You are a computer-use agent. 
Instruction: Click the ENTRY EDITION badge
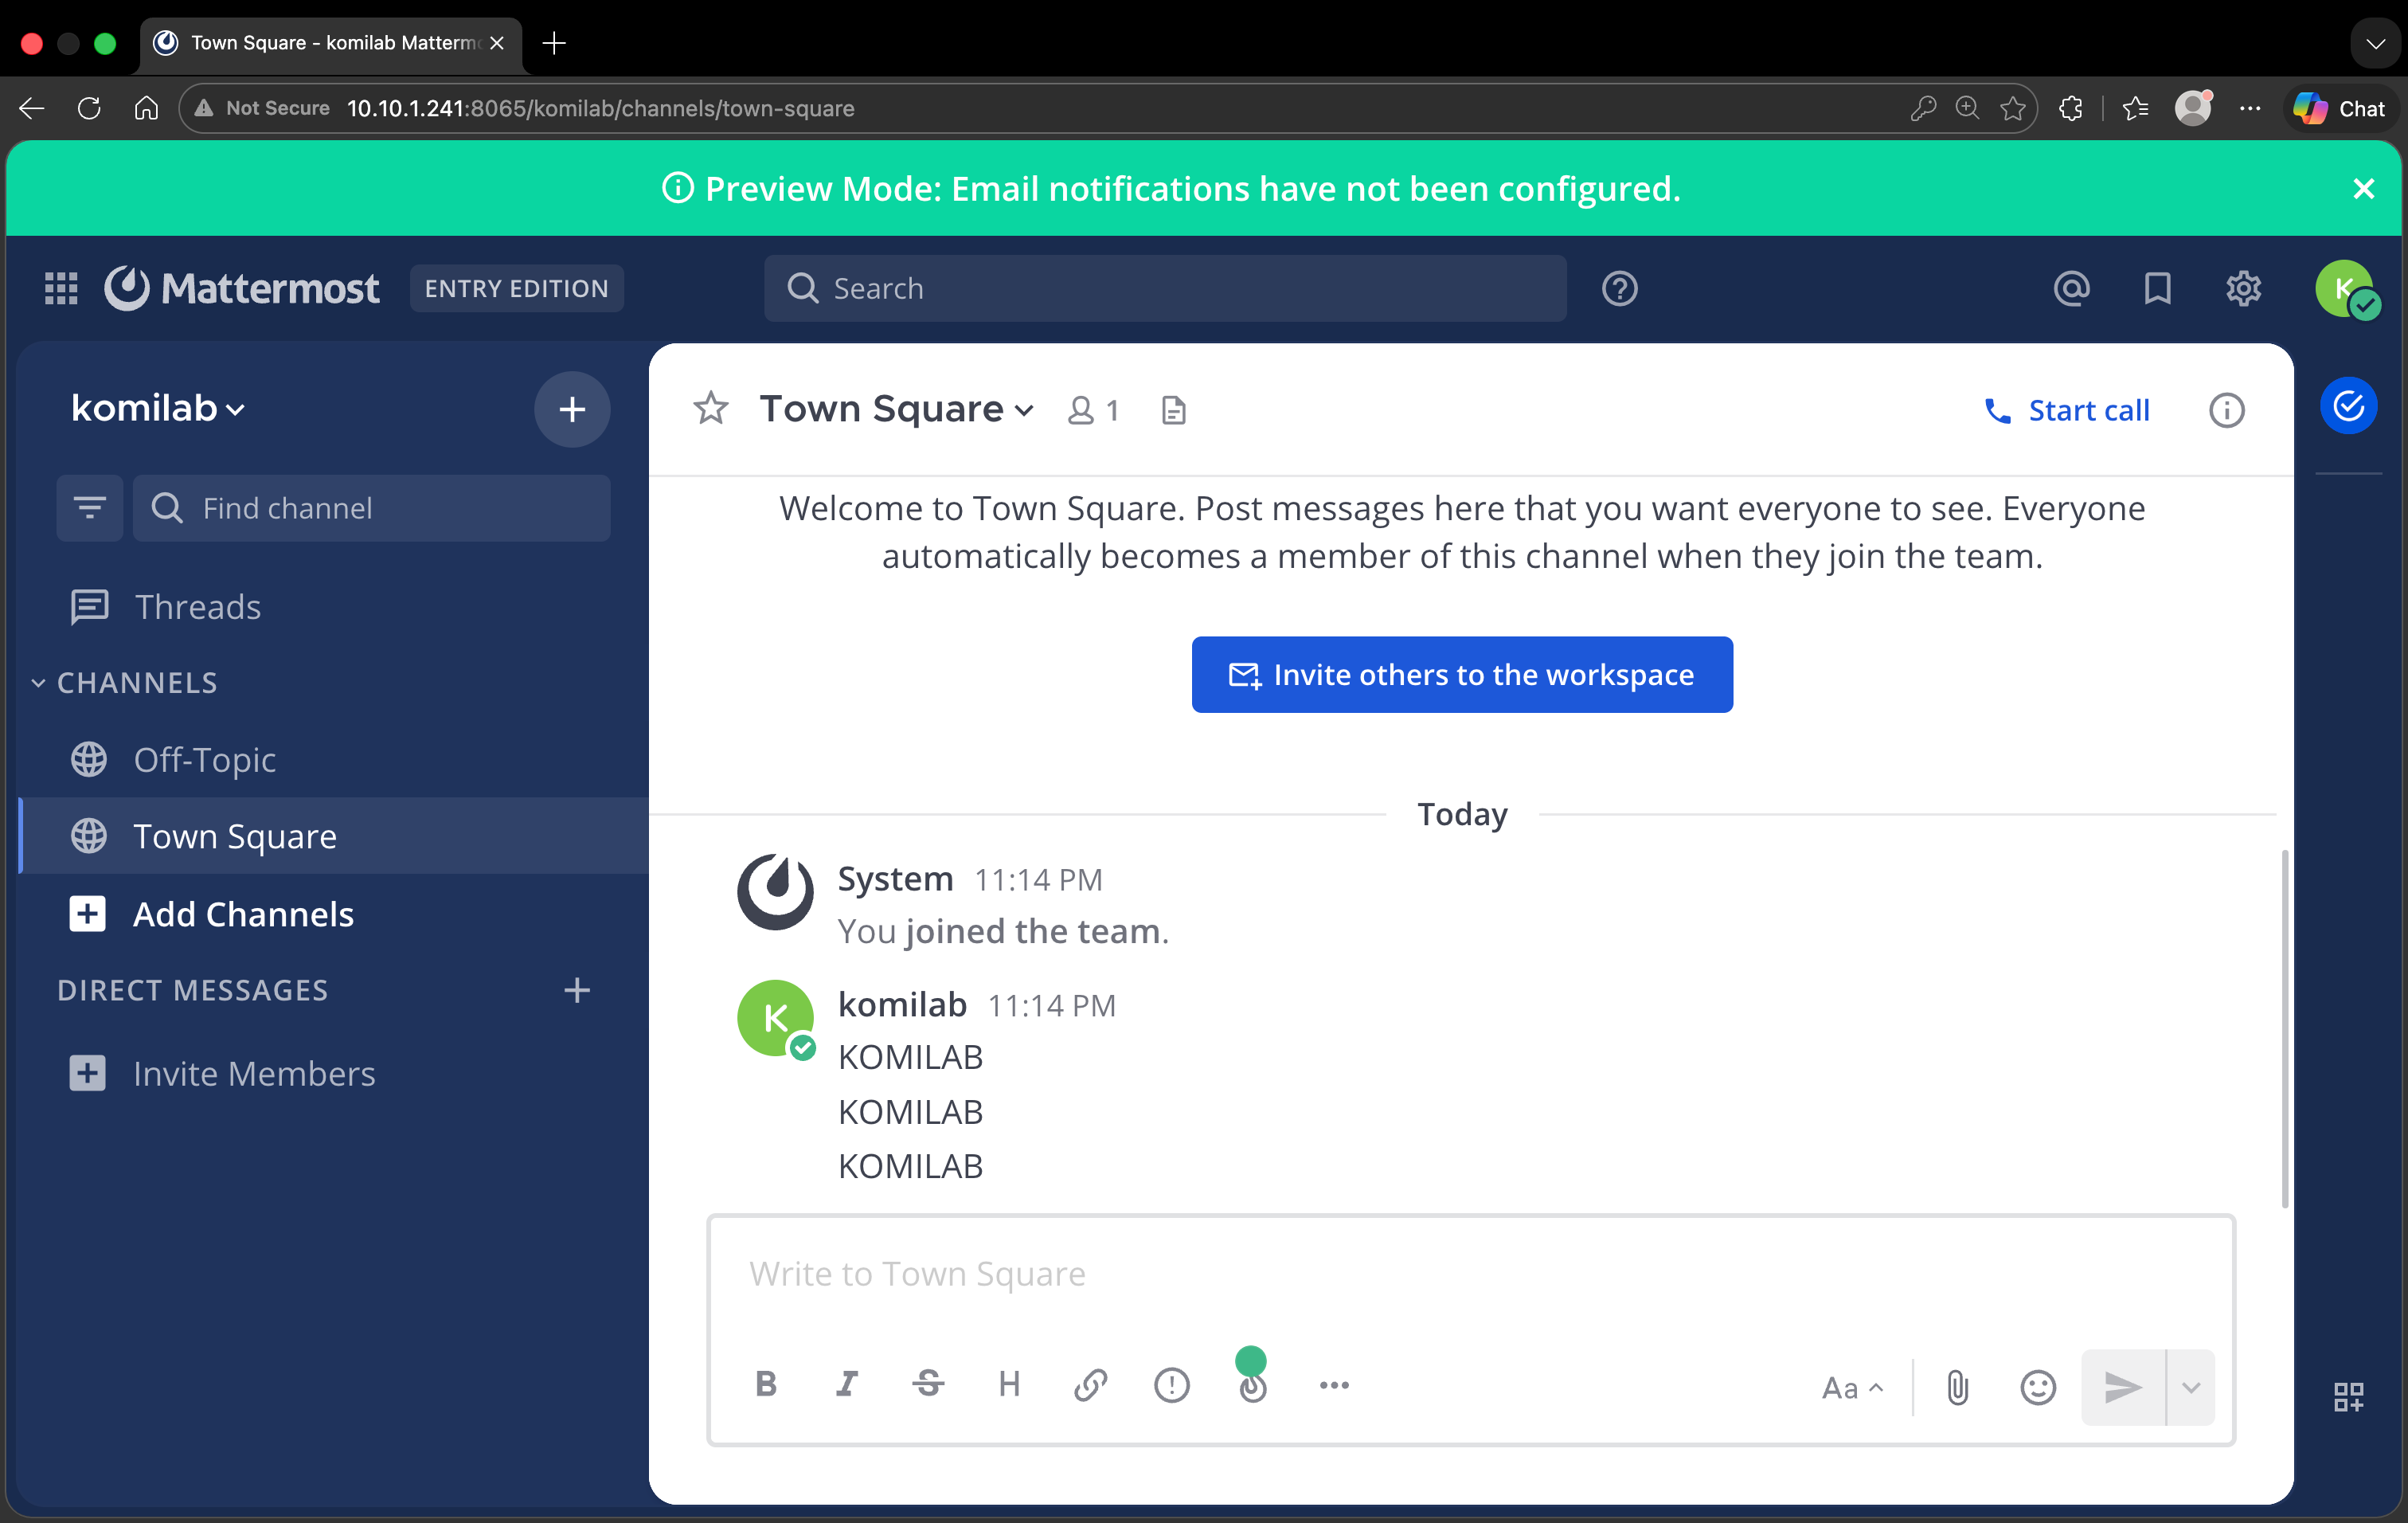click(x=516, y=288)
